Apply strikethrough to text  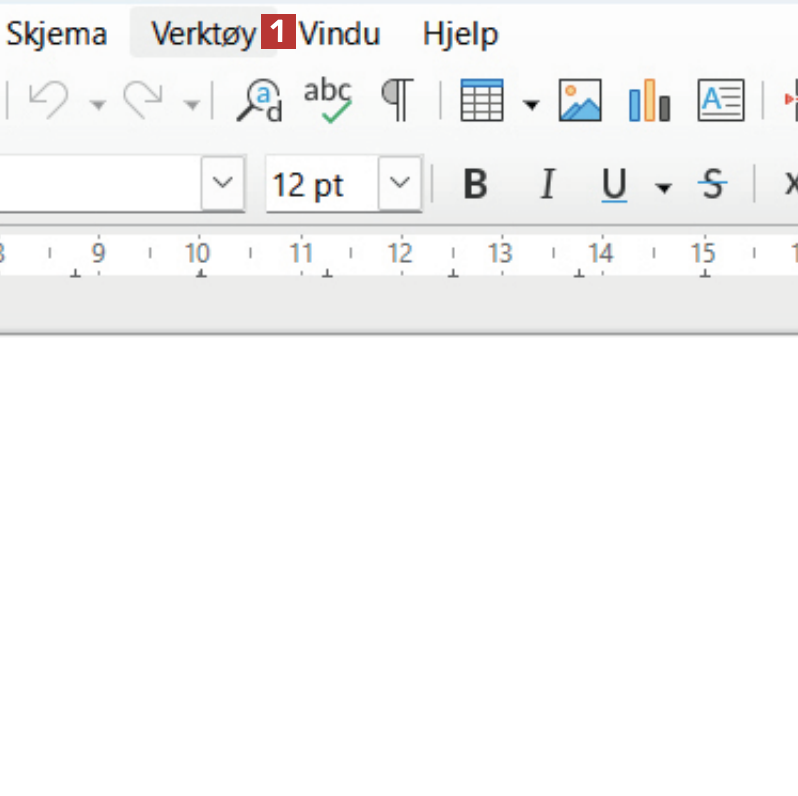click(712, 184)
